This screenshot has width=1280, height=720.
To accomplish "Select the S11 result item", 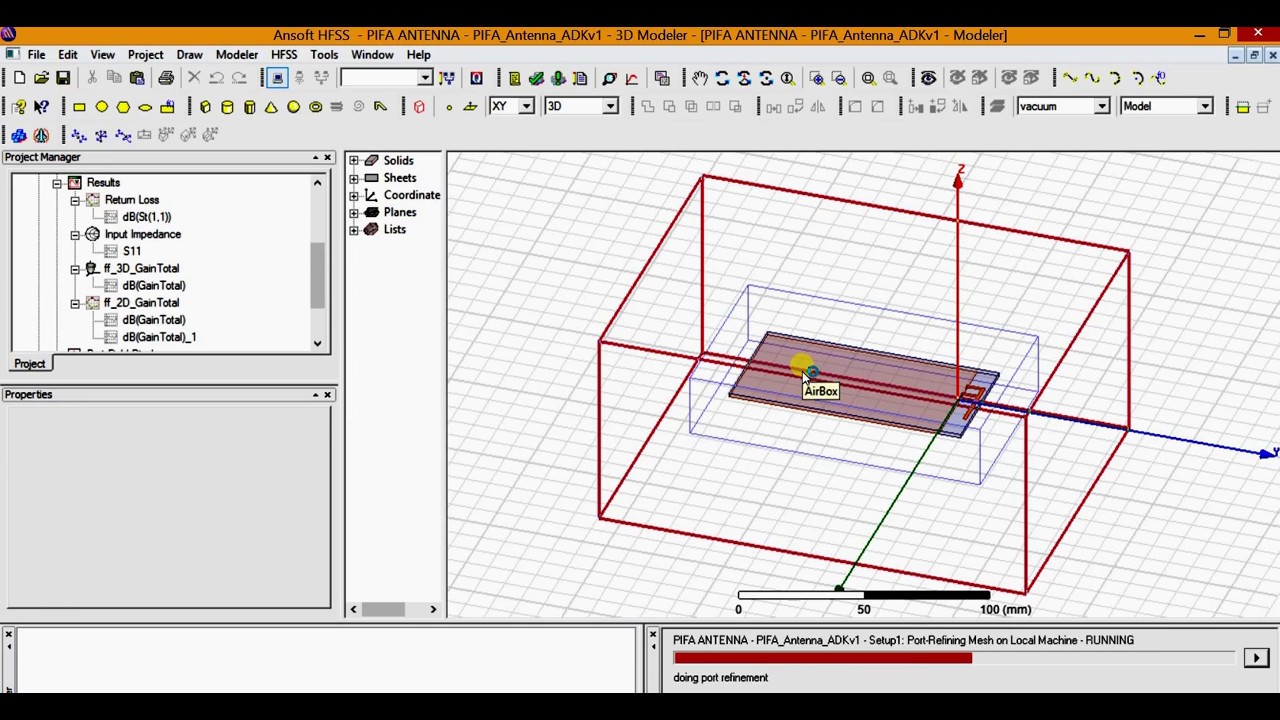I will [132, 251].
